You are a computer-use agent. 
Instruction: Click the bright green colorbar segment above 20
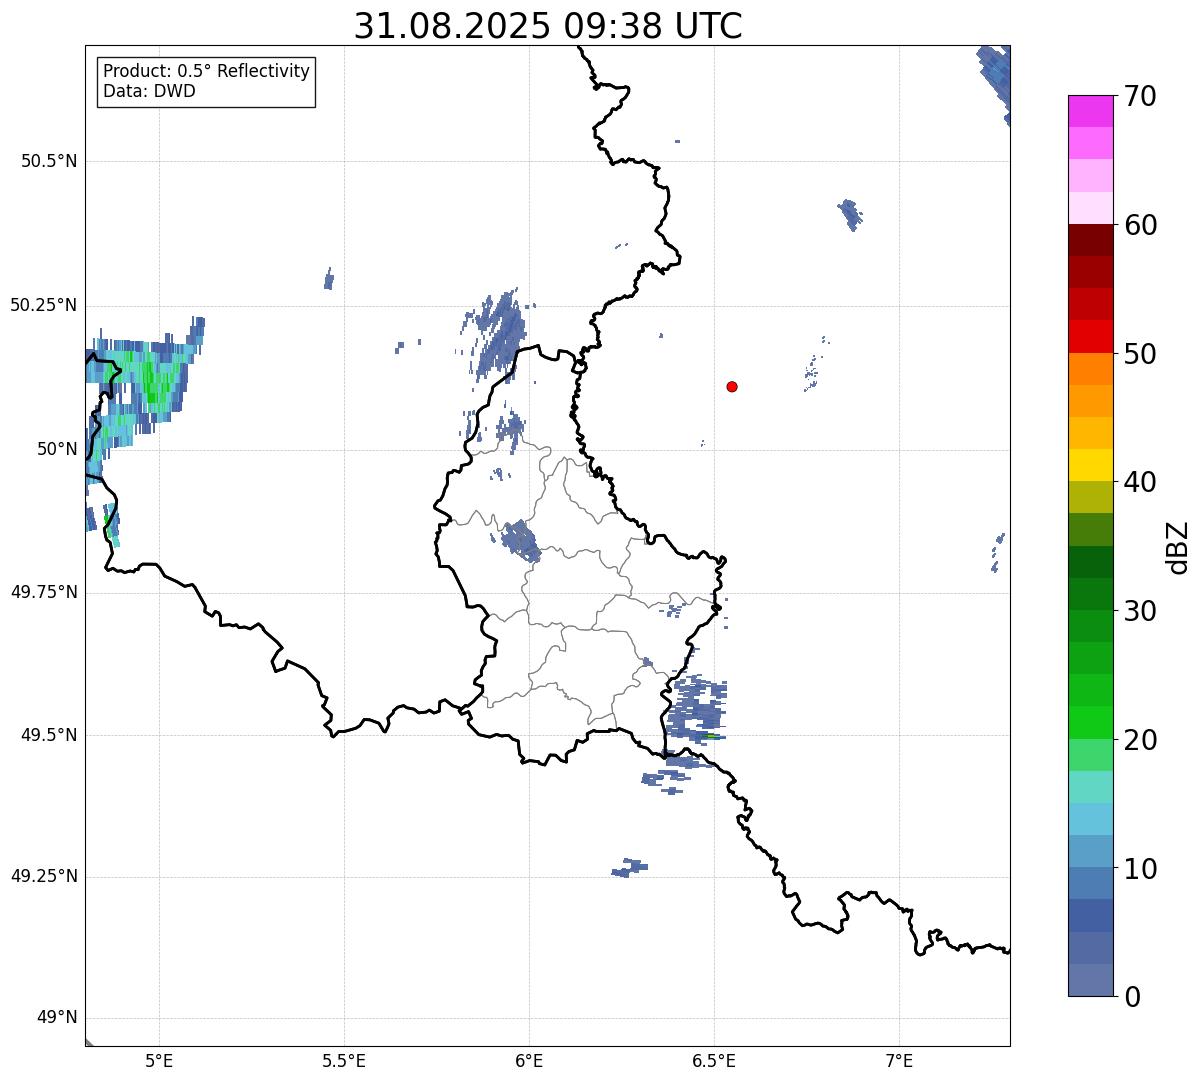point(1090,722)
